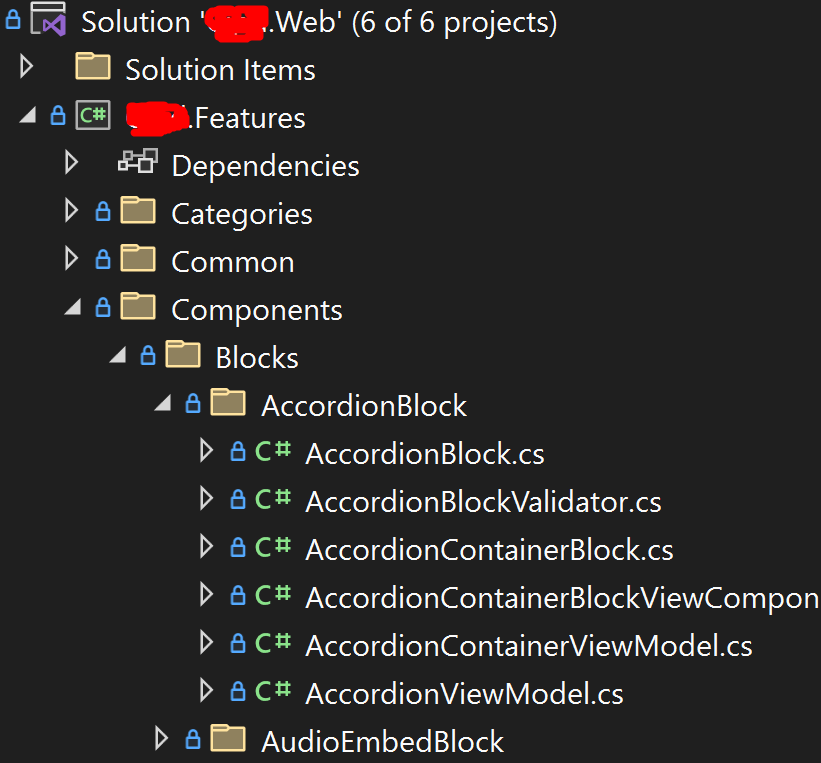
Task: Click the Solution Items folder icon
Action: (93, 68)
